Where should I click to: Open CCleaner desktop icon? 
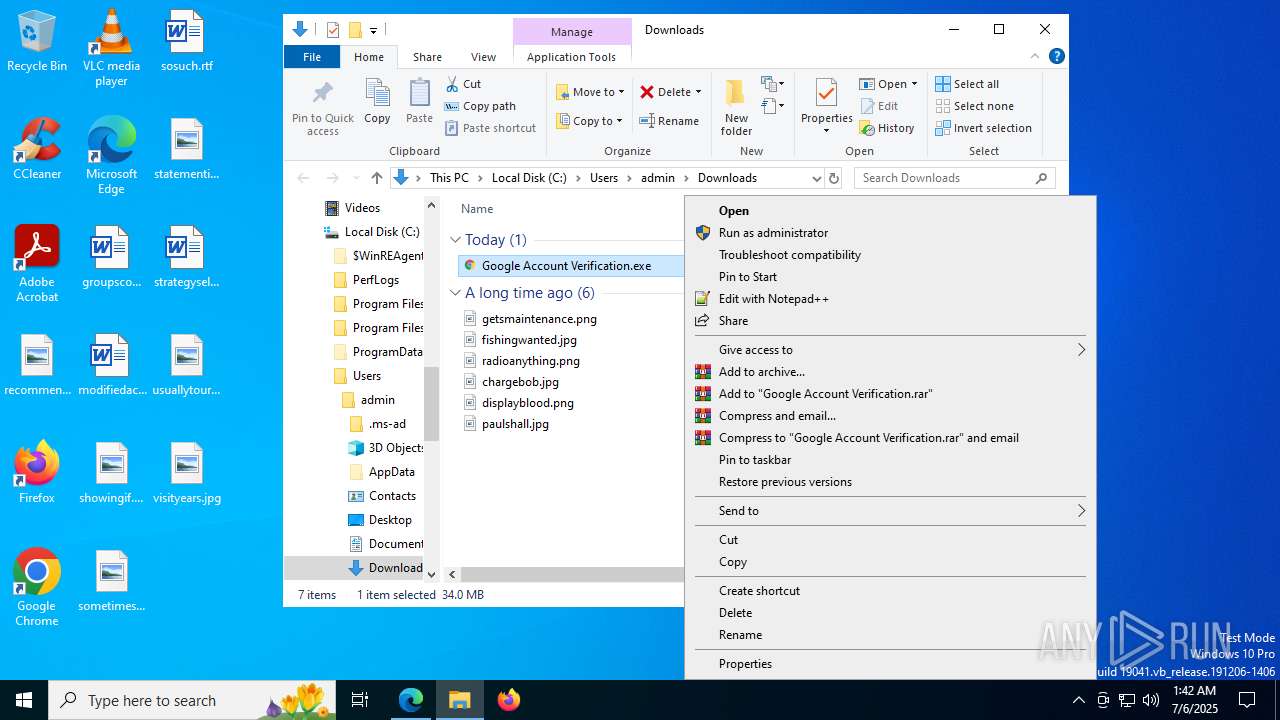click(x=37, y=149)
